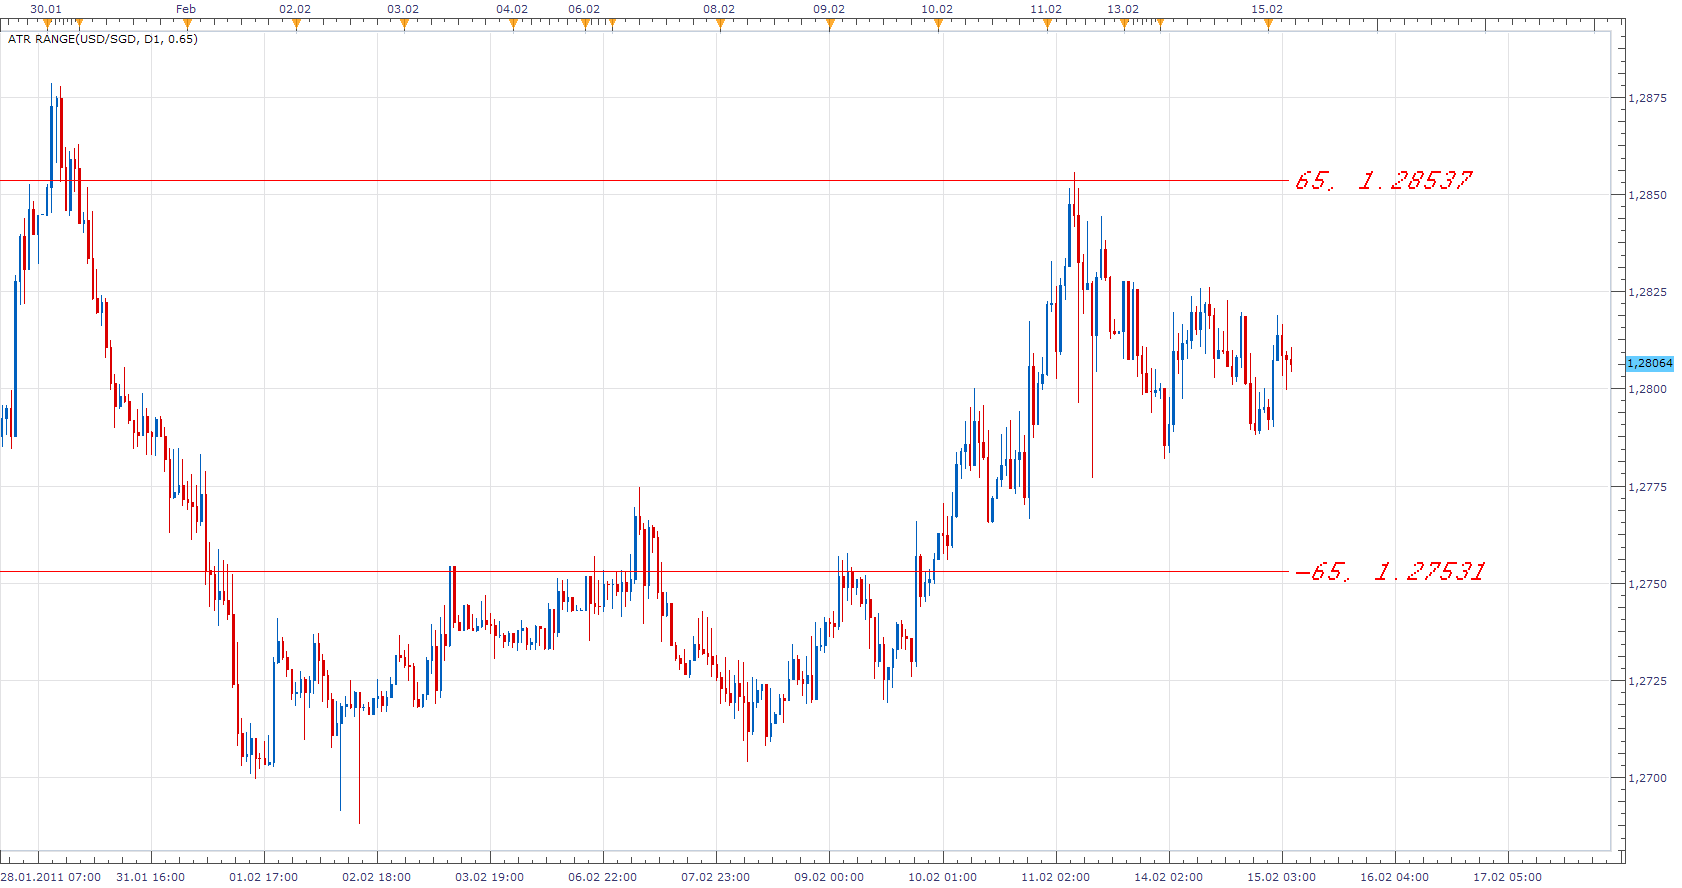This screenshot has height=888, width=1682.
Task: Select the 02.02 18:00 time axis label
Action: (376, 877)
